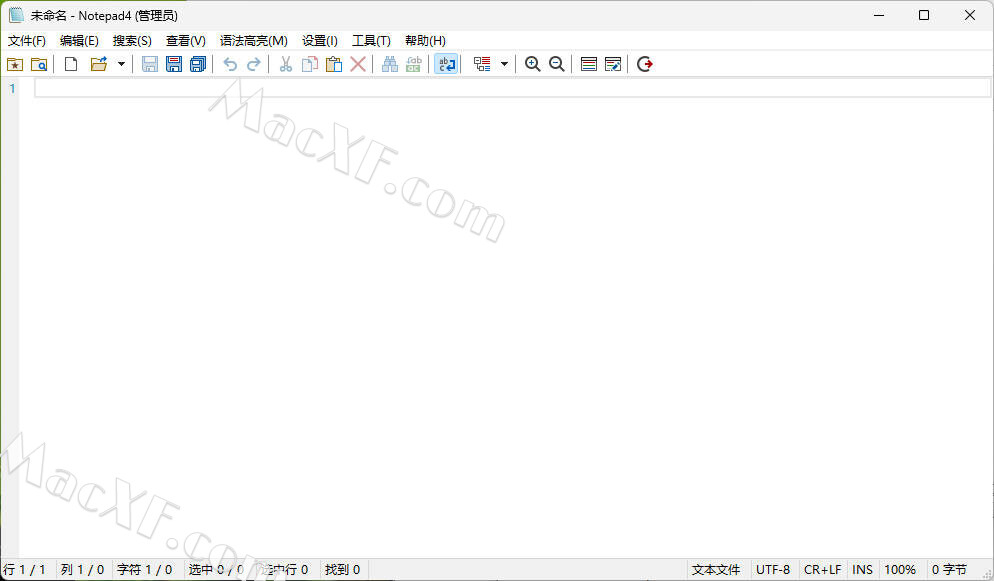The image size is (994, 581).
Task: Click the Copy icon
Action: (310, 64)
